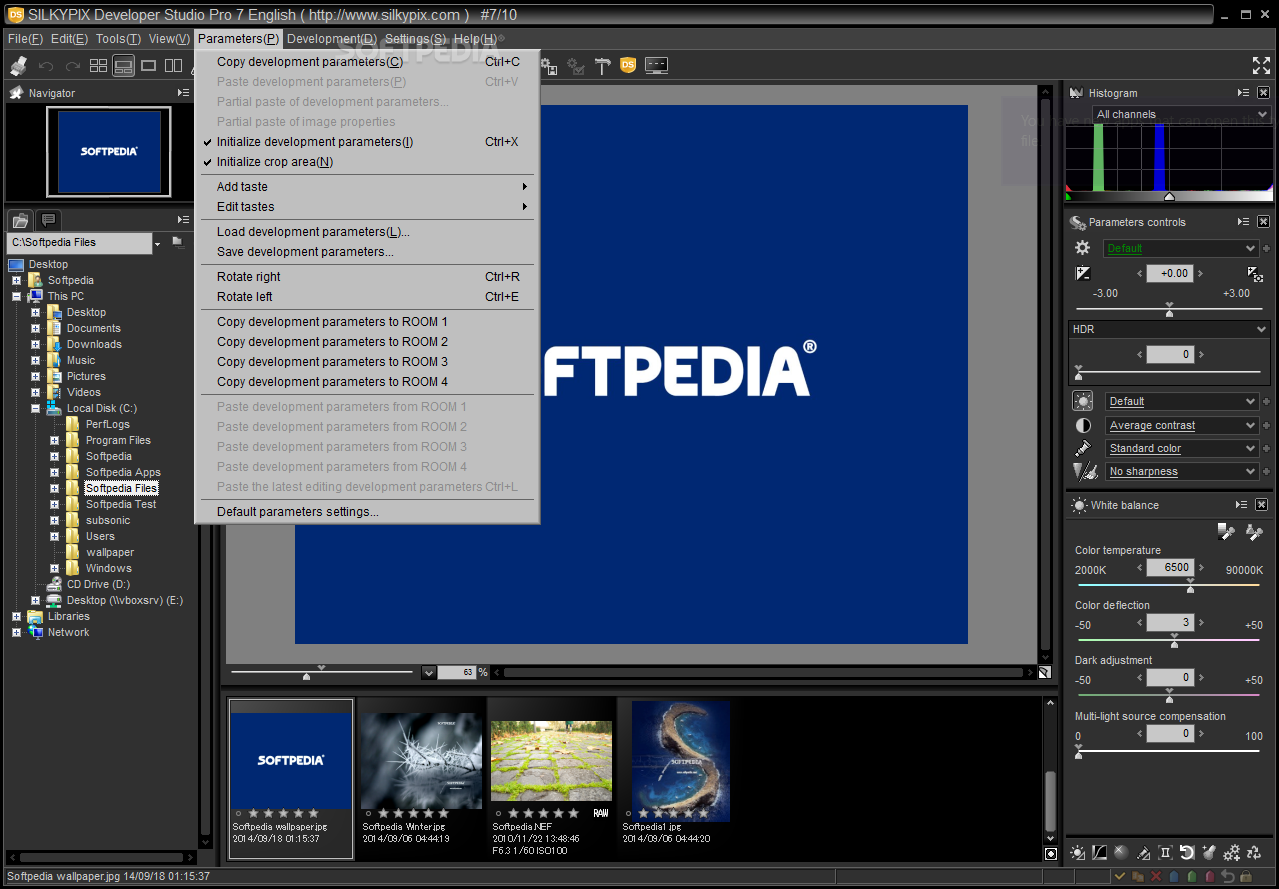Open the File menu

(x=25, y=39)
